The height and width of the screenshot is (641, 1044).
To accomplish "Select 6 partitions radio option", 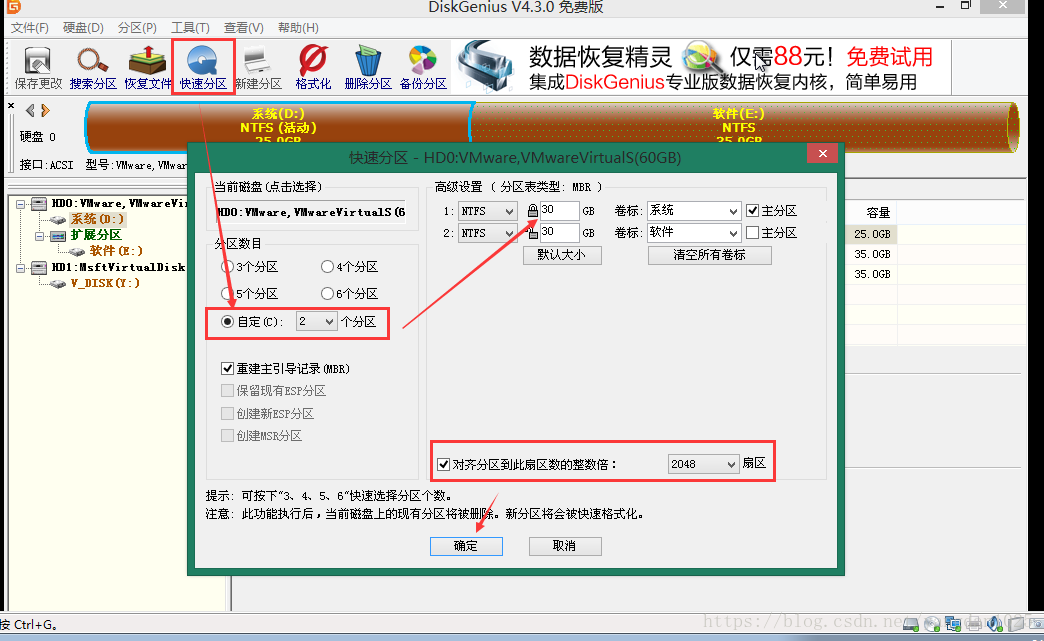I will [327, 294].
